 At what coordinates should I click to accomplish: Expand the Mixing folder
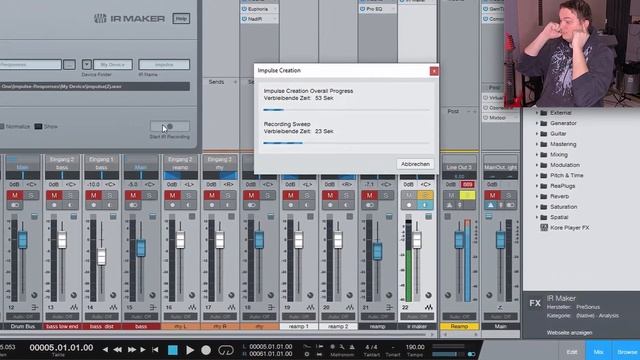point(537,155)
